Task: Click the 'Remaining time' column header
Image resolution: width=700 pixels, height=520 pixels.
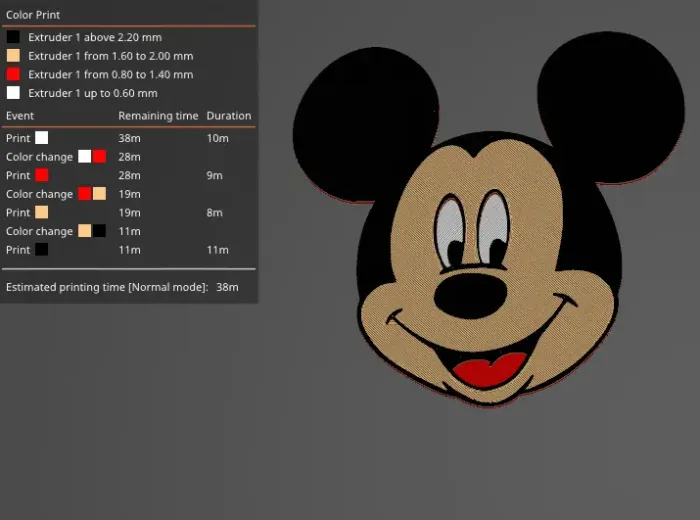Action: [158, 116]
